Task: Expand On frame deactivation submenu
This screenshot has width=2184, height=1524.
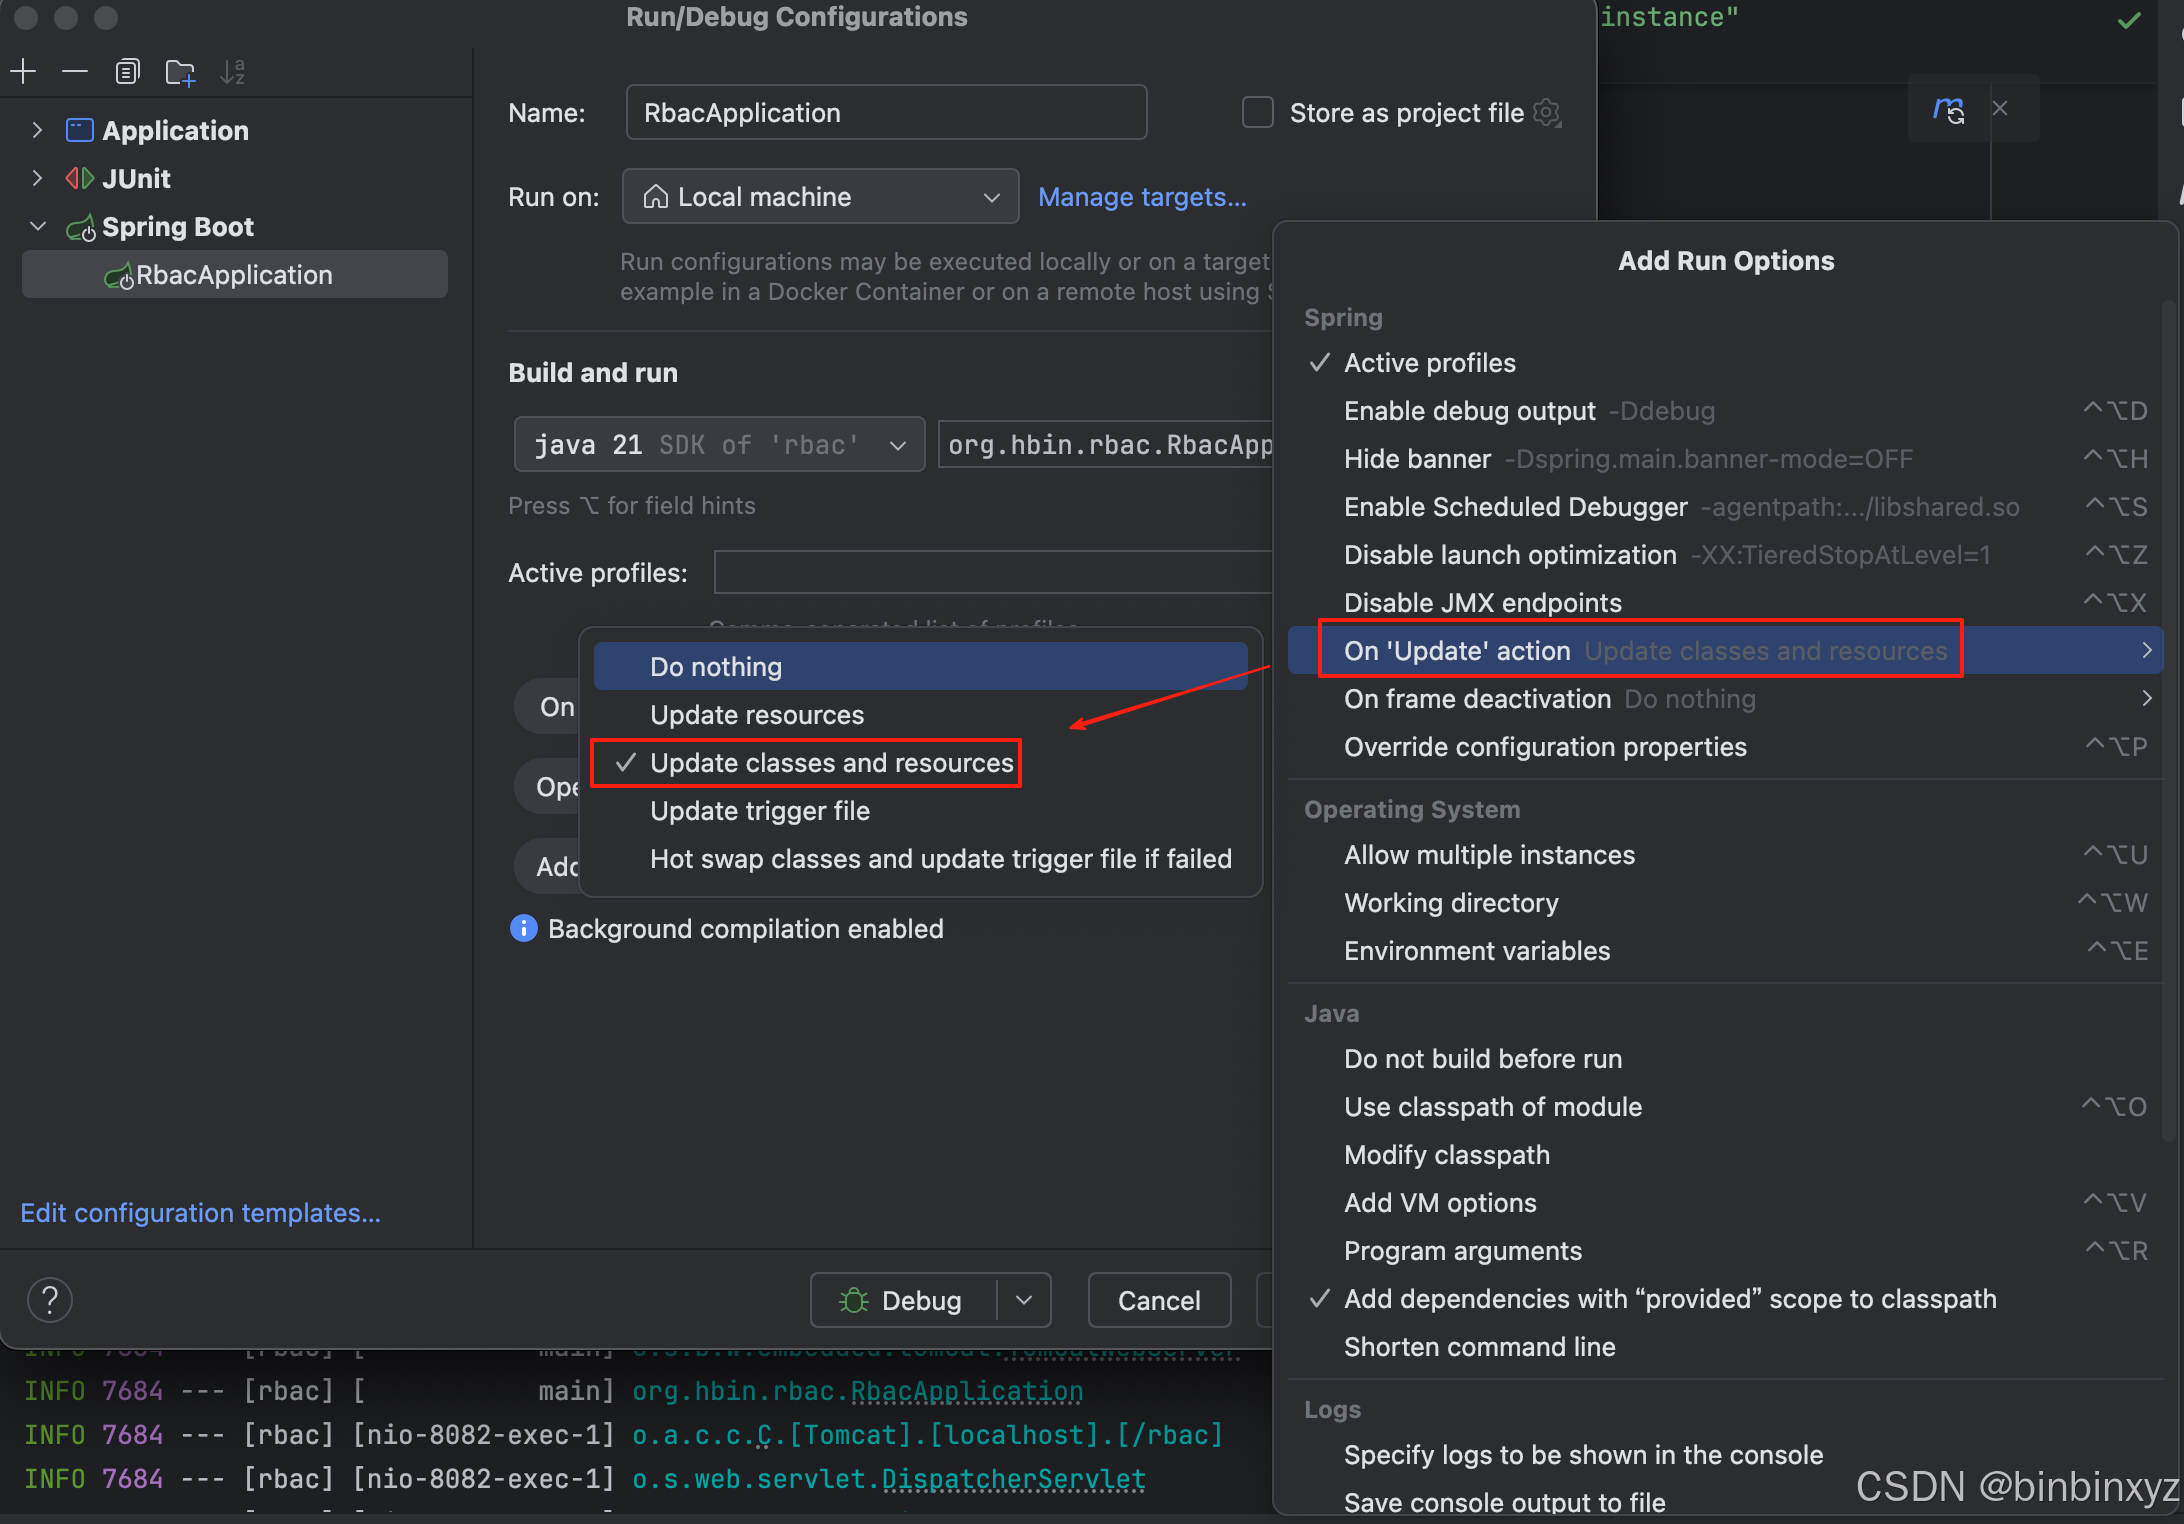Action: pos(1725,699)
